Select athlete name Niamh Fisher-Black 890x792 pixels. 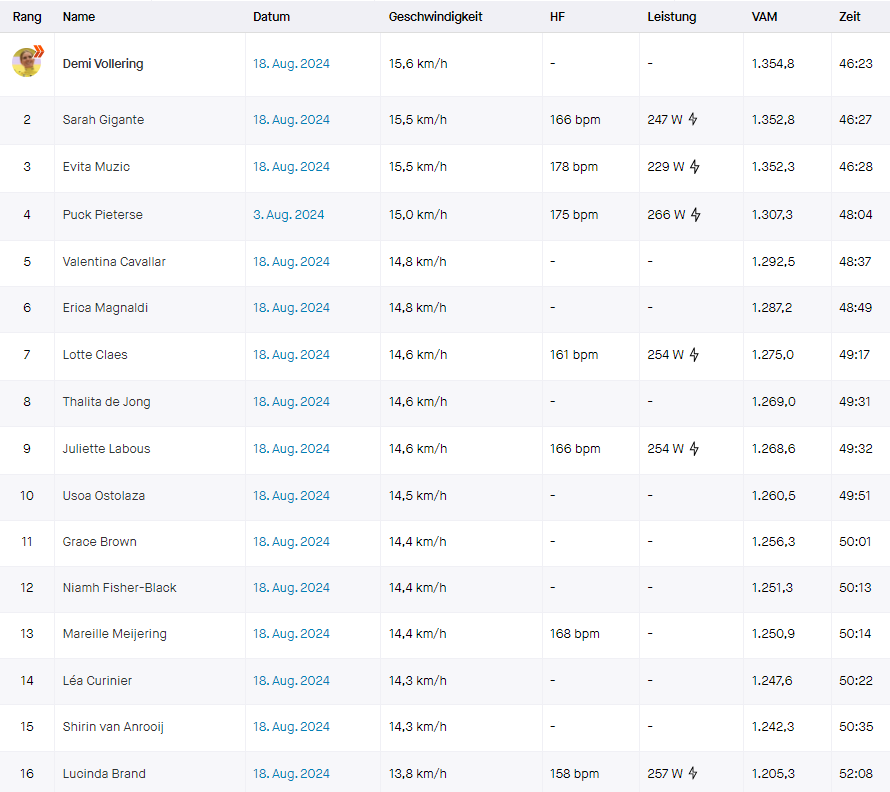tap(119, 588)
